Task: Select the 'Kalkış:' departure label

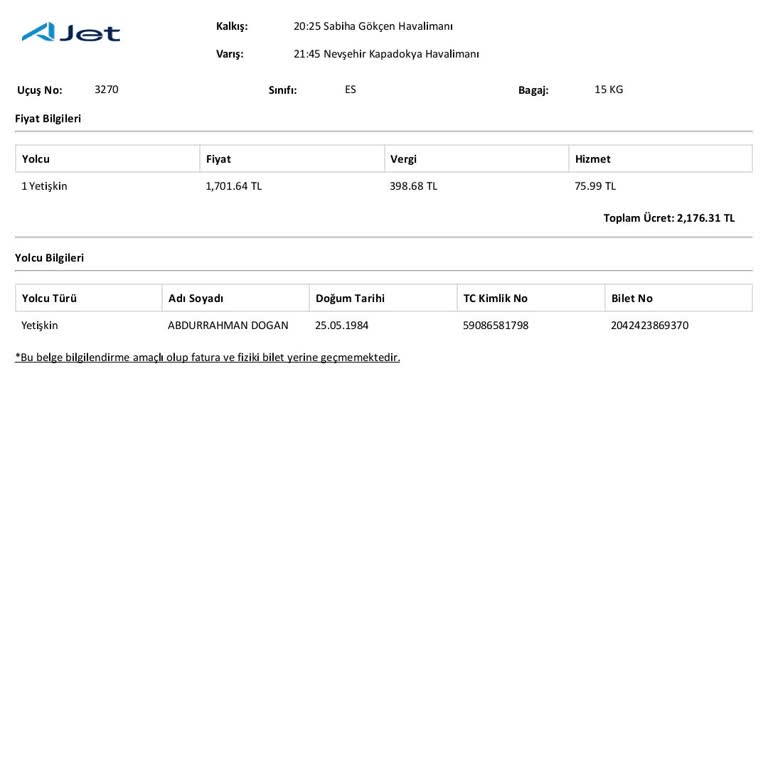Action: (232, 26)
